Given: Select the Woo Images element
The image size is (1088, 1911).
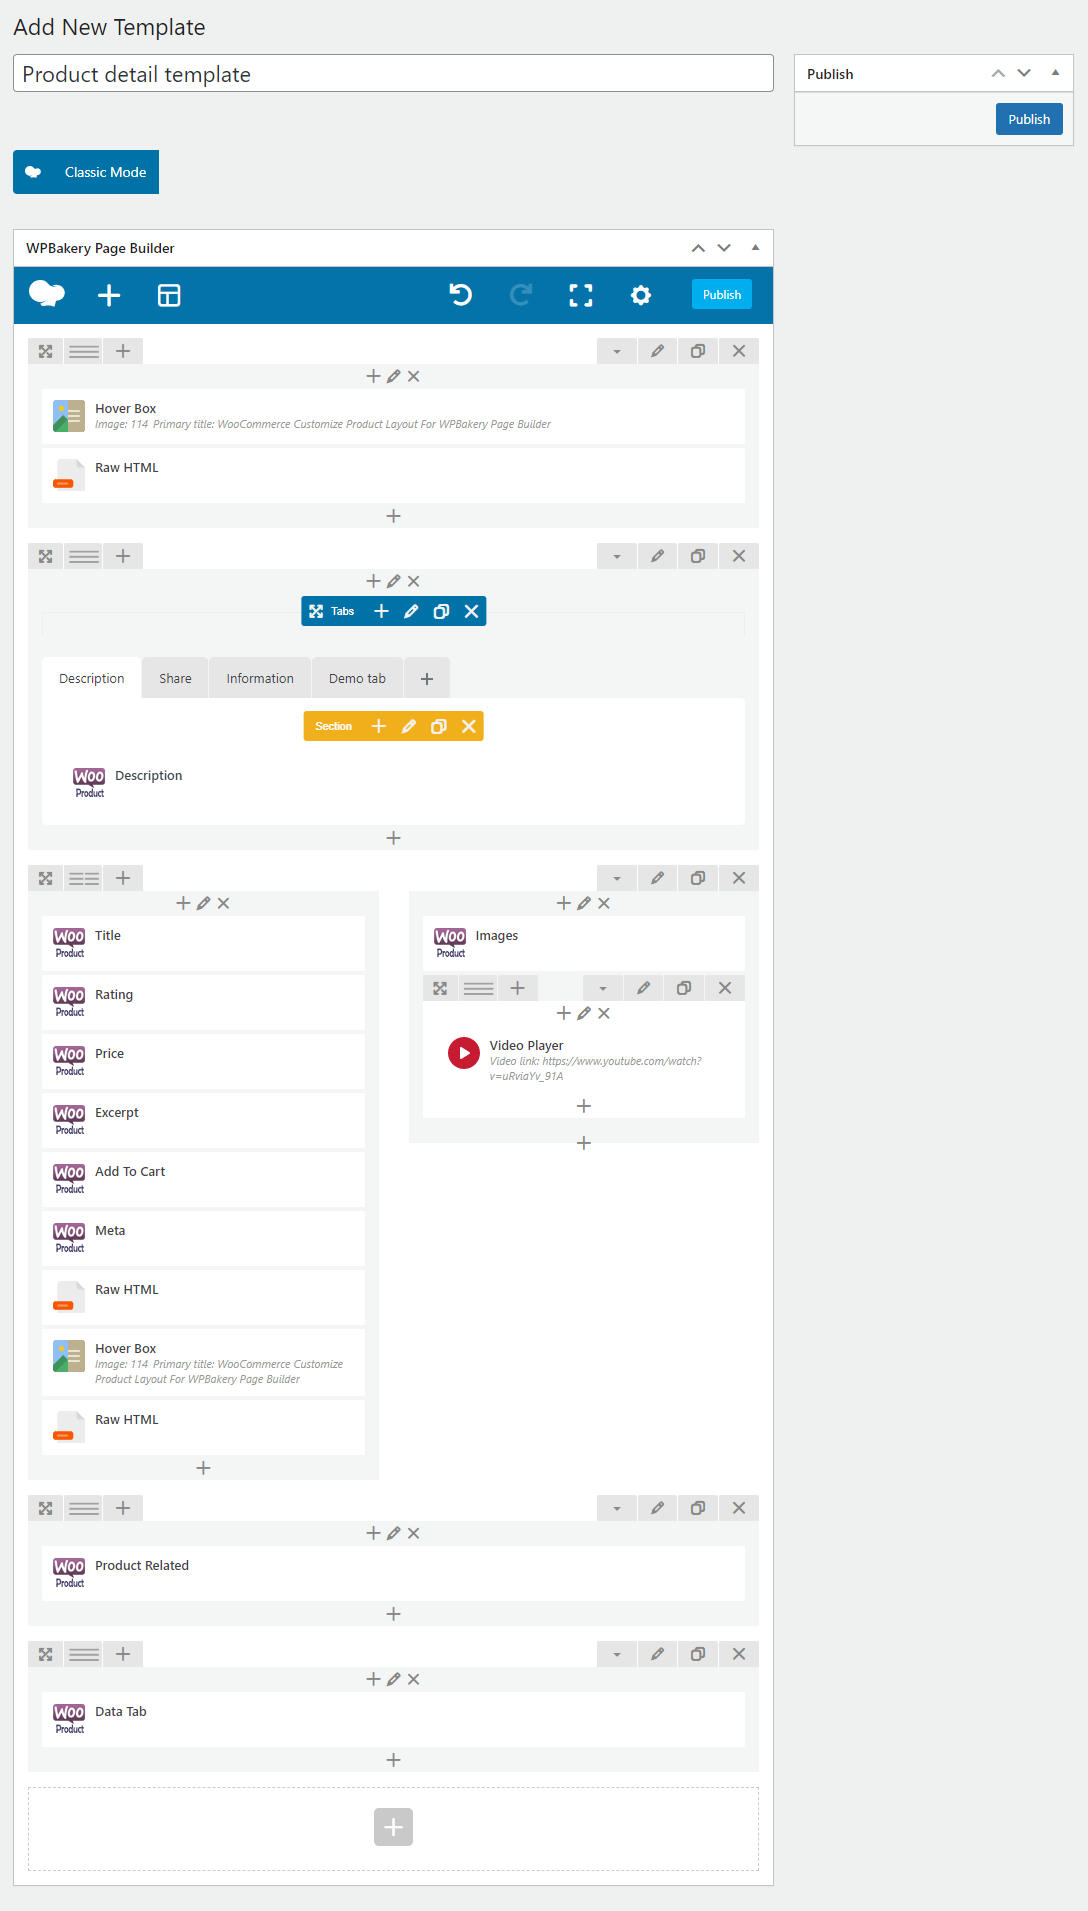Looking at the screenshot, I should 584,943.
